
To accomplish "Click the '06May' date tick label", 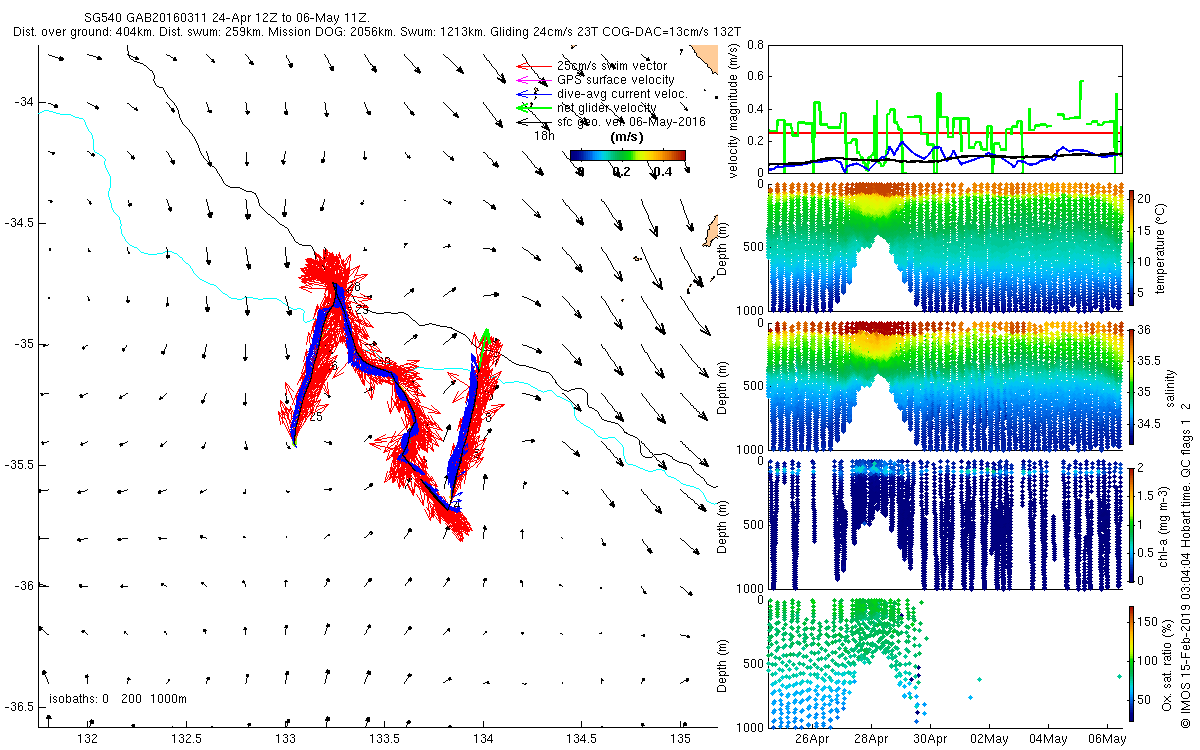I will [x=1107, y=738].
